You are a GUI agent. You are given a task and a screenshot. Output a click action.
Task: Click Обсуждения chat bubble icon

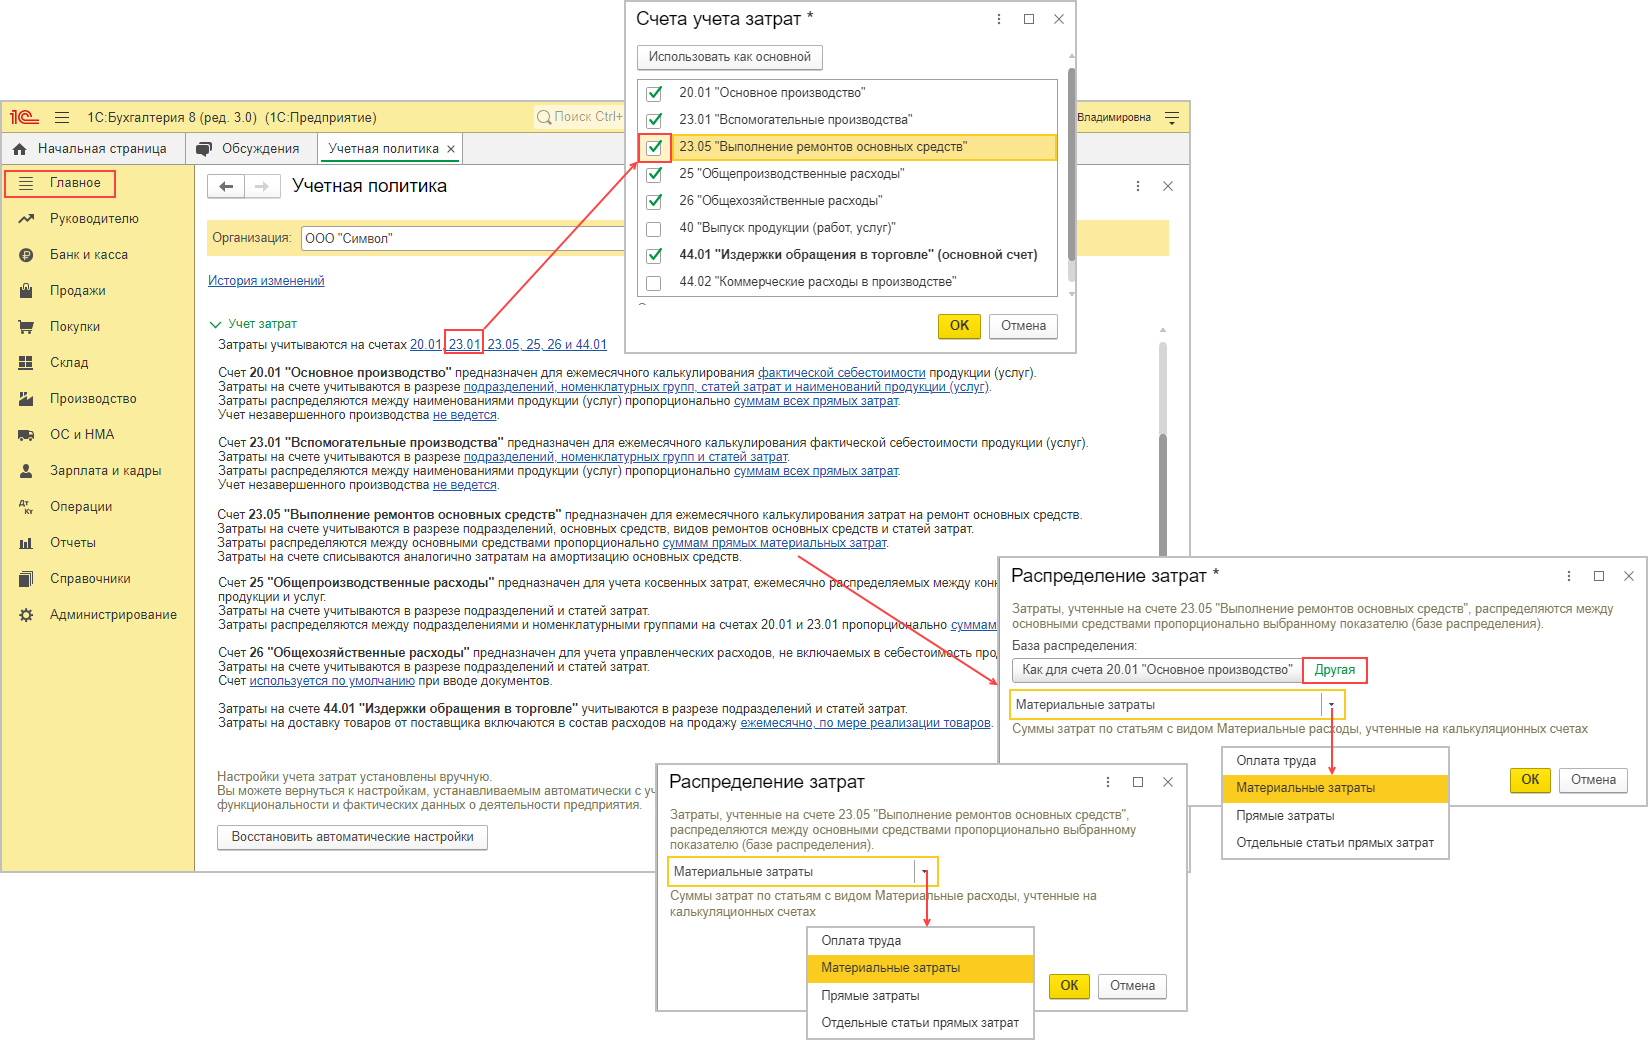pos(204,149)
